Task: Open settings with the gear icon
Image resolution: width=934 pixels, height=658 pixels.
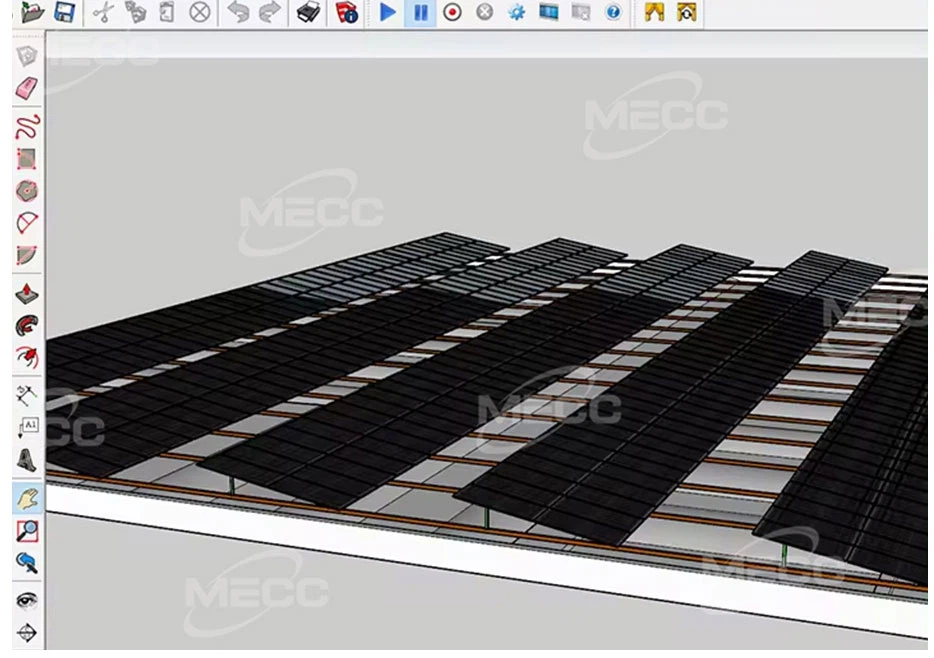Action: point(516,12)
